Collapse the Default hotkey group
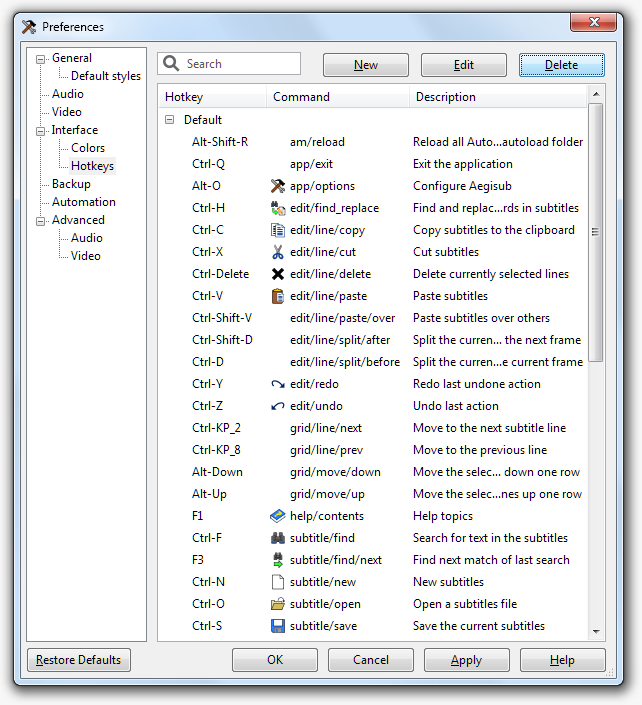This screenshot has width=642, height=705. tap(169, 120)
